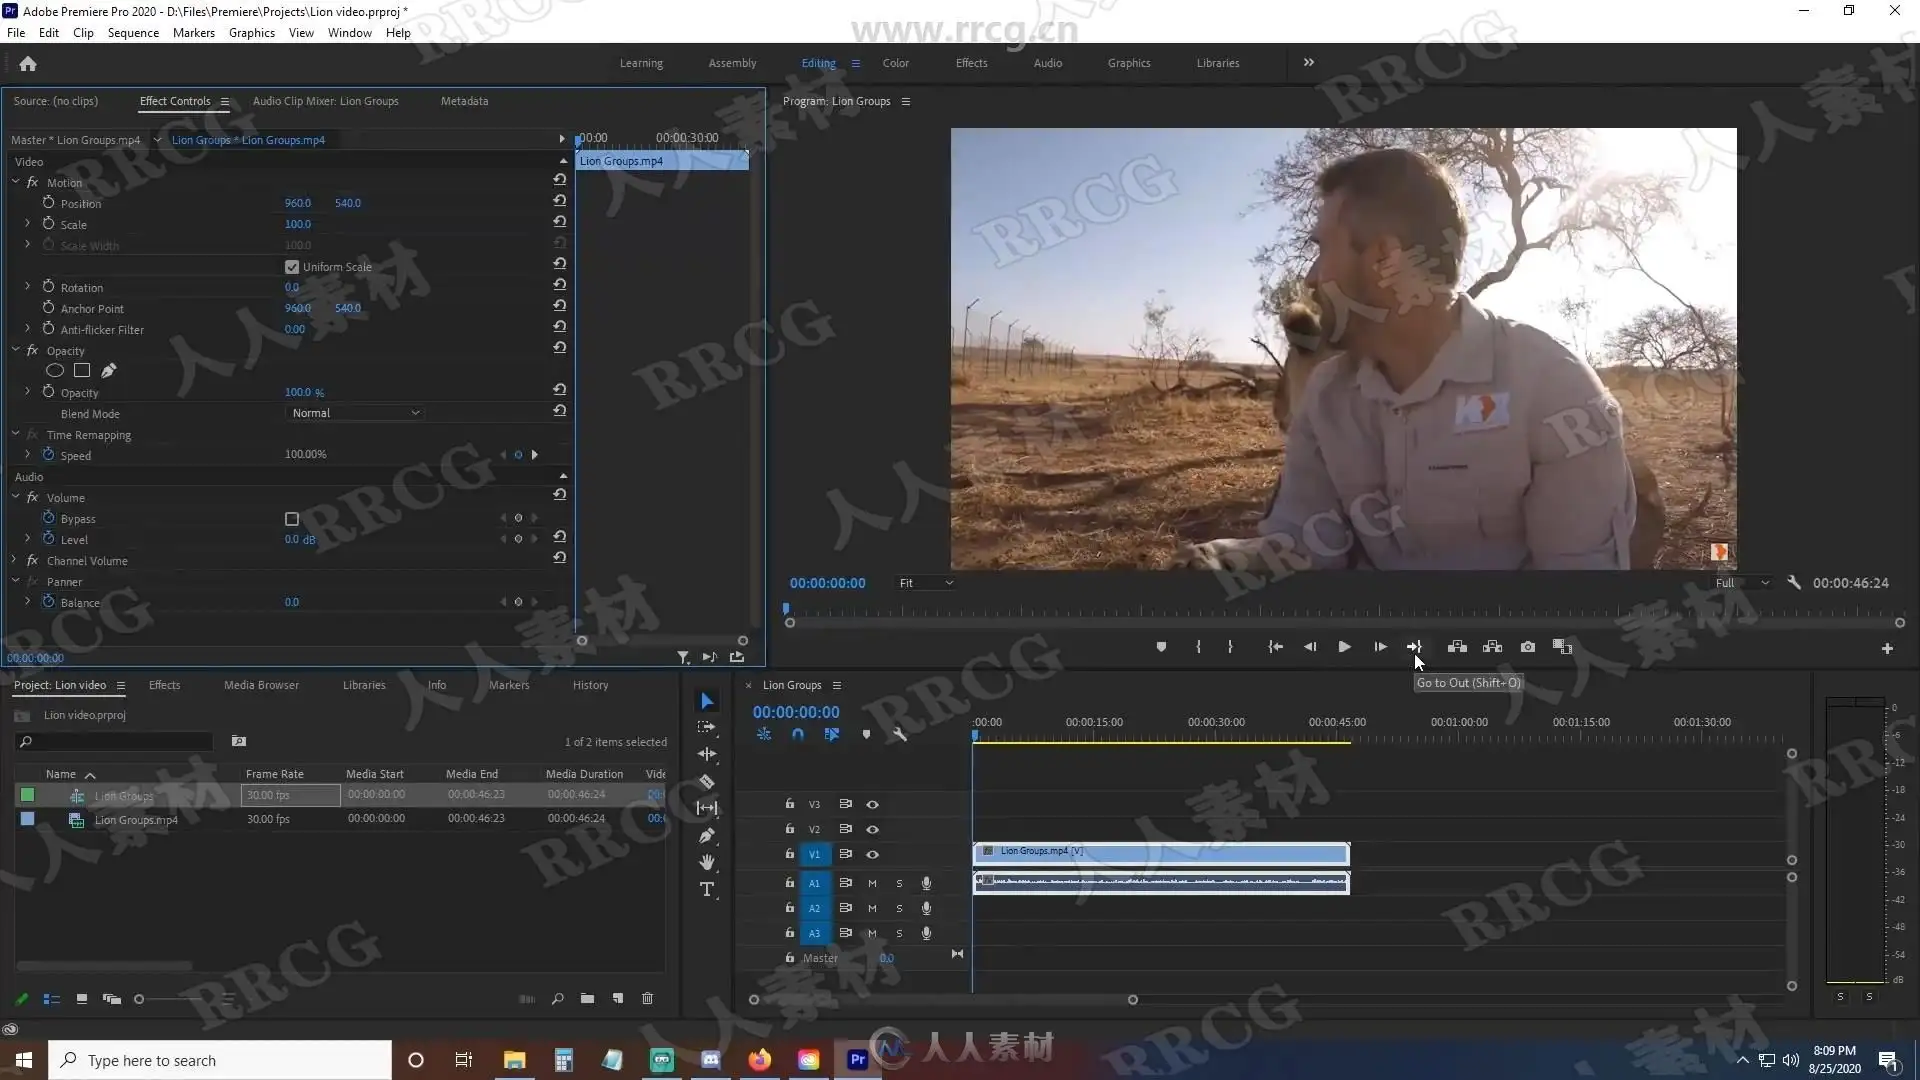Mute audio track A1

click(872, 883)
